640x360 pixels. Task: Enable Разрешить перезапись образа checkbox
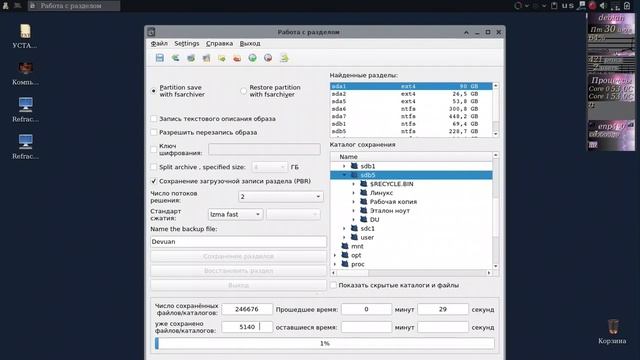point(154,132)
